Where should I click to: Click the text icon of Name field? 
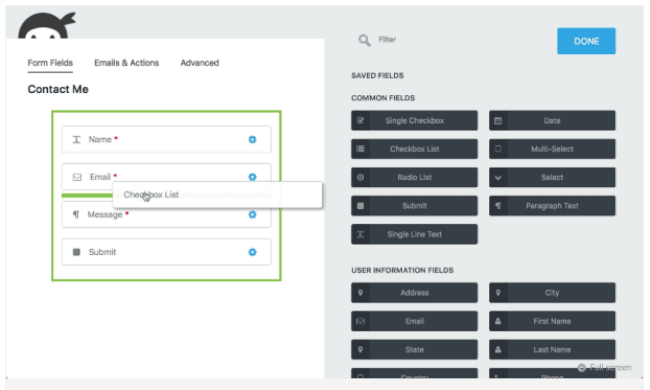76,140
